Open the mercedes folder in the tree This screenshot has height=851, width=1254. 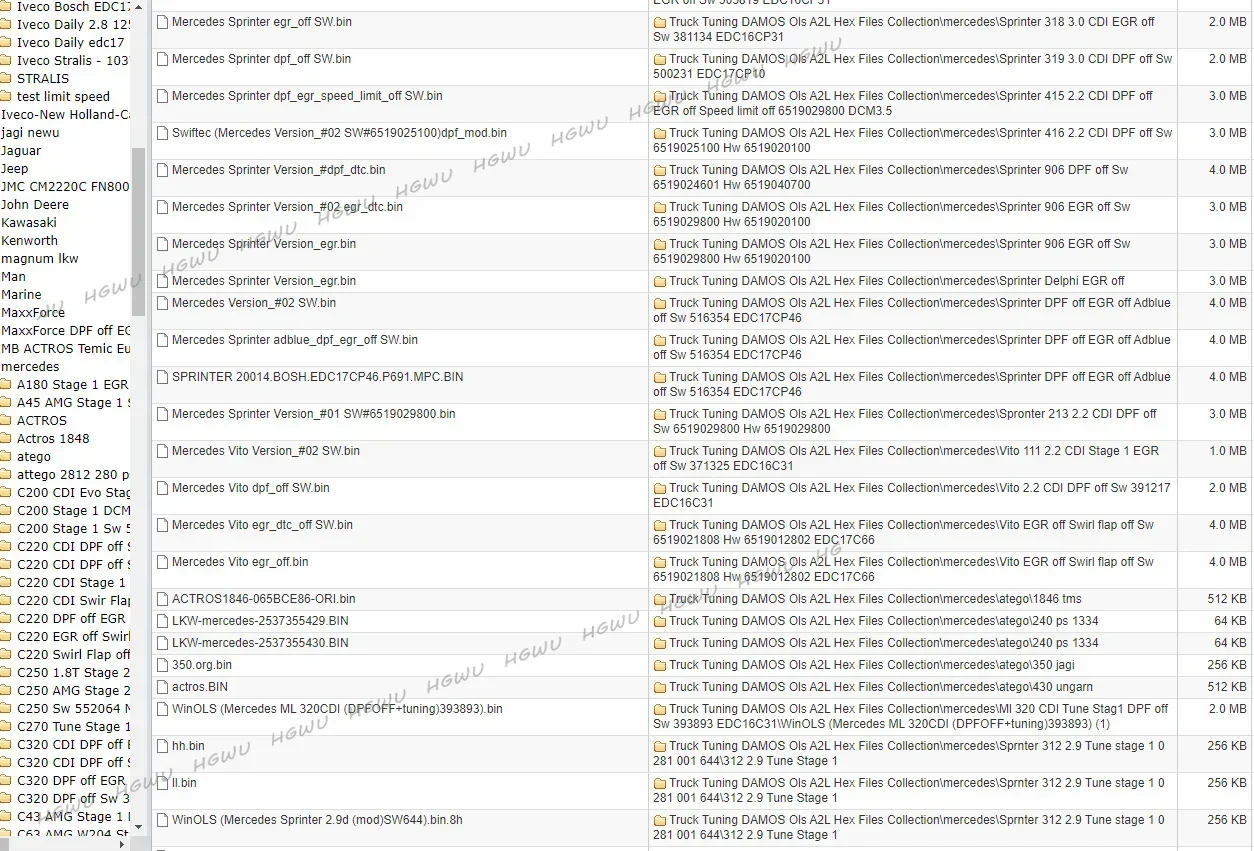click(30, 366)
